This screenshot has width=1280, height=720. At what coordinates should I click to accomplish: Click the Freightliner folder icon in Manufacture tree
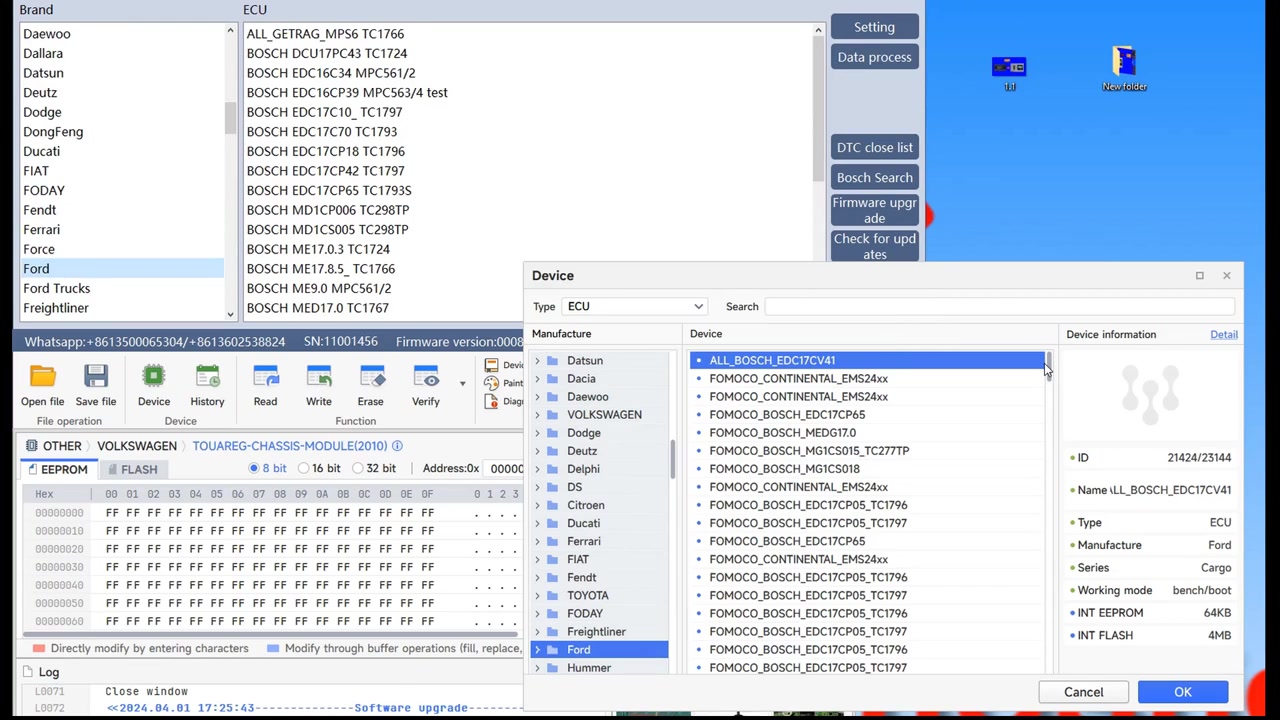pyautogui.click(x=553, y=632)
